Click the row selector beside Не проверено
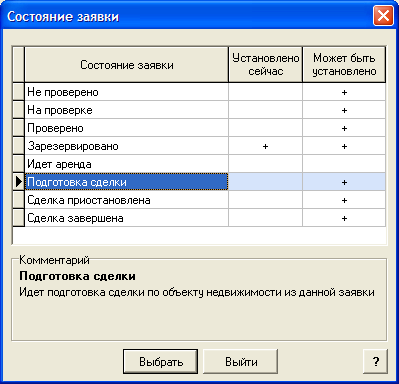Image resolution: width=399 pixels, height=384 pixels. 19,92
